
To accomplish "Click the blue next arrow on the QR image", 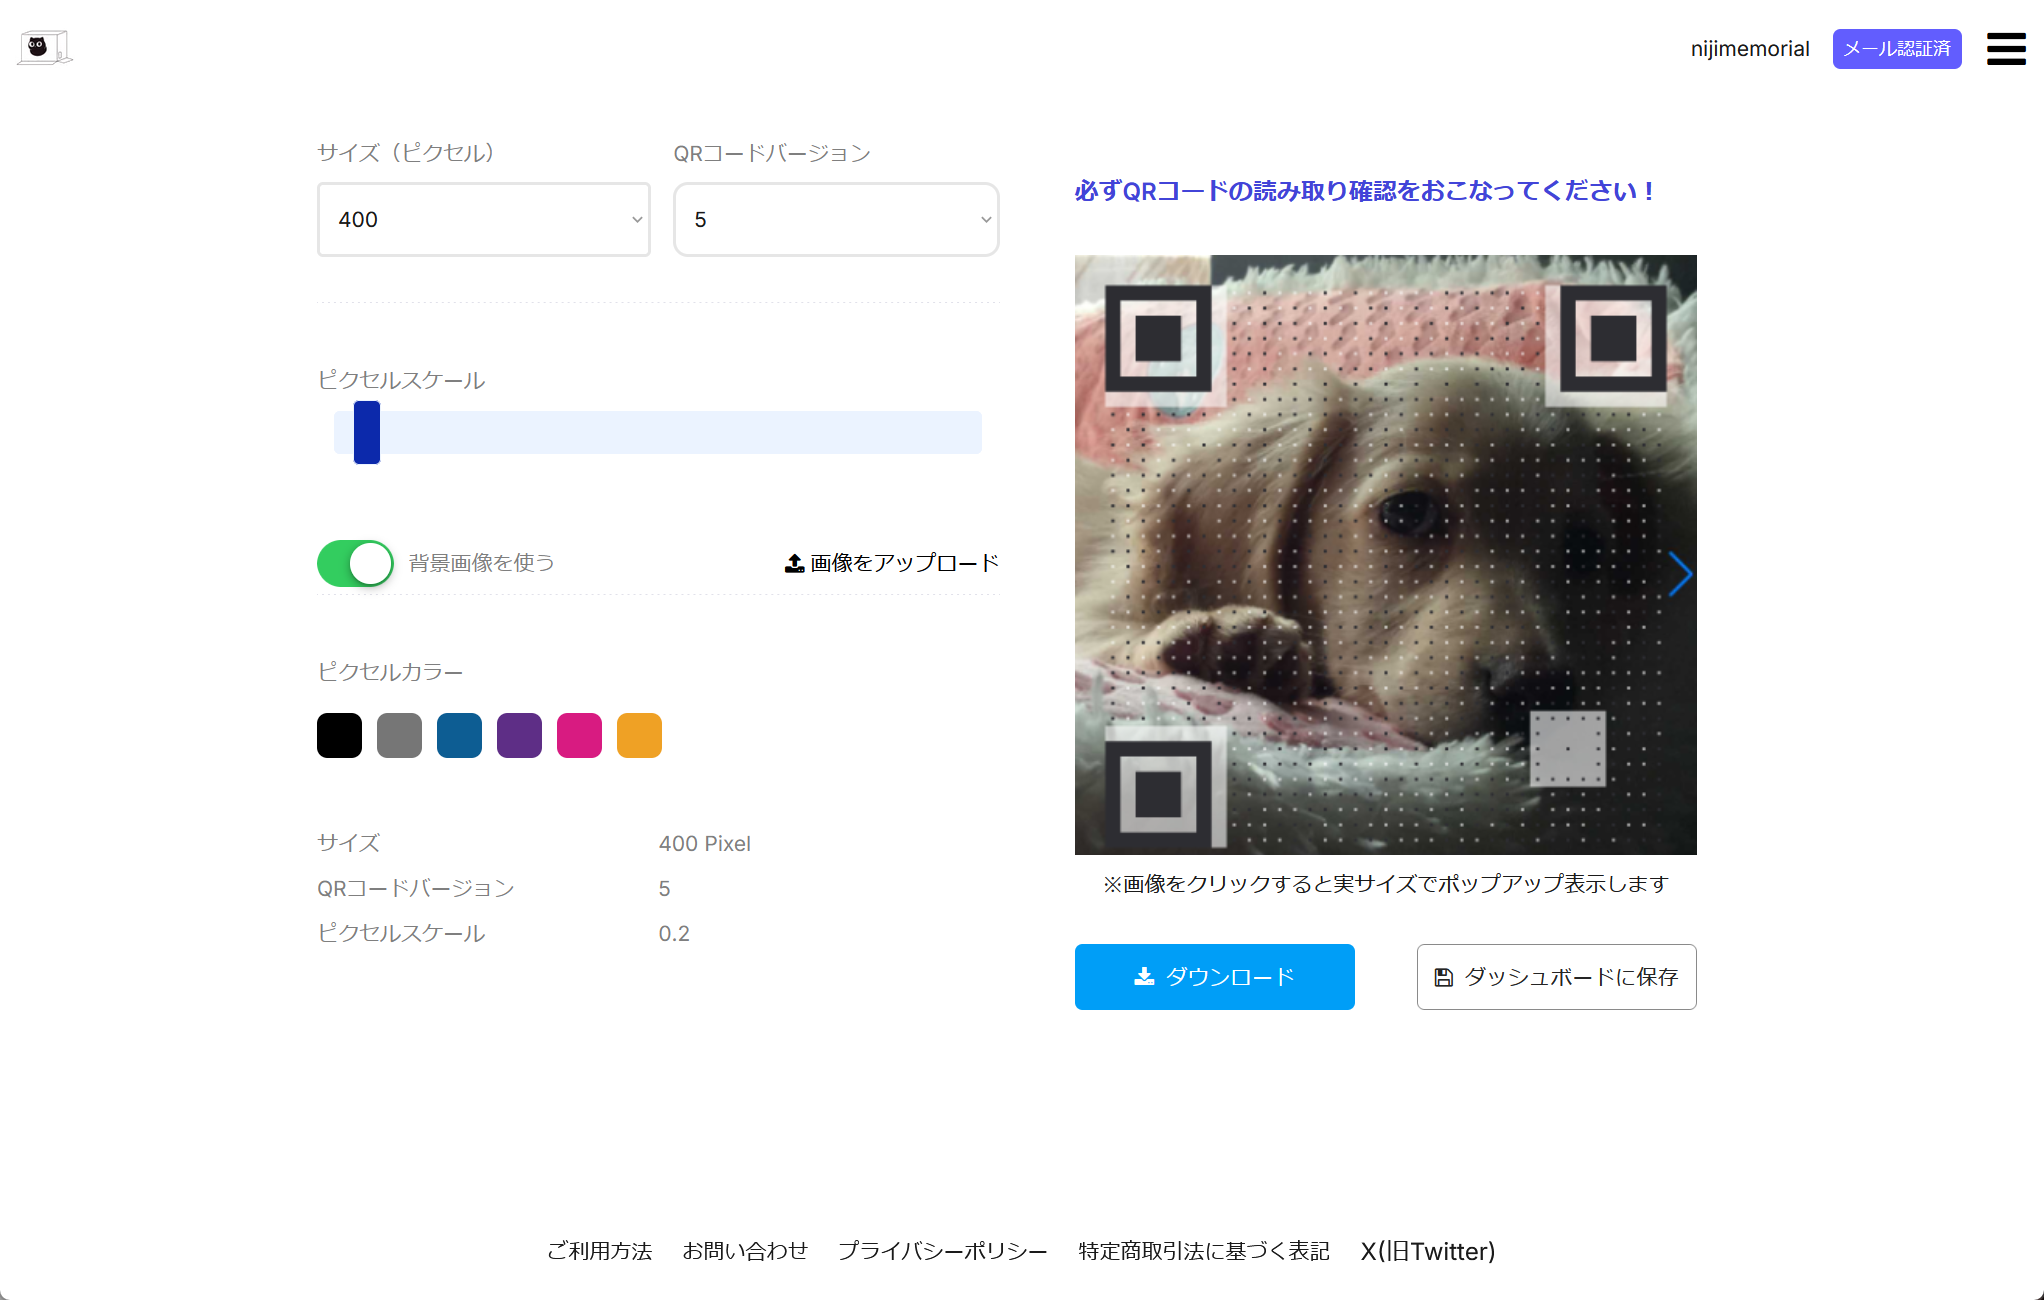I will click(1680, 574).
